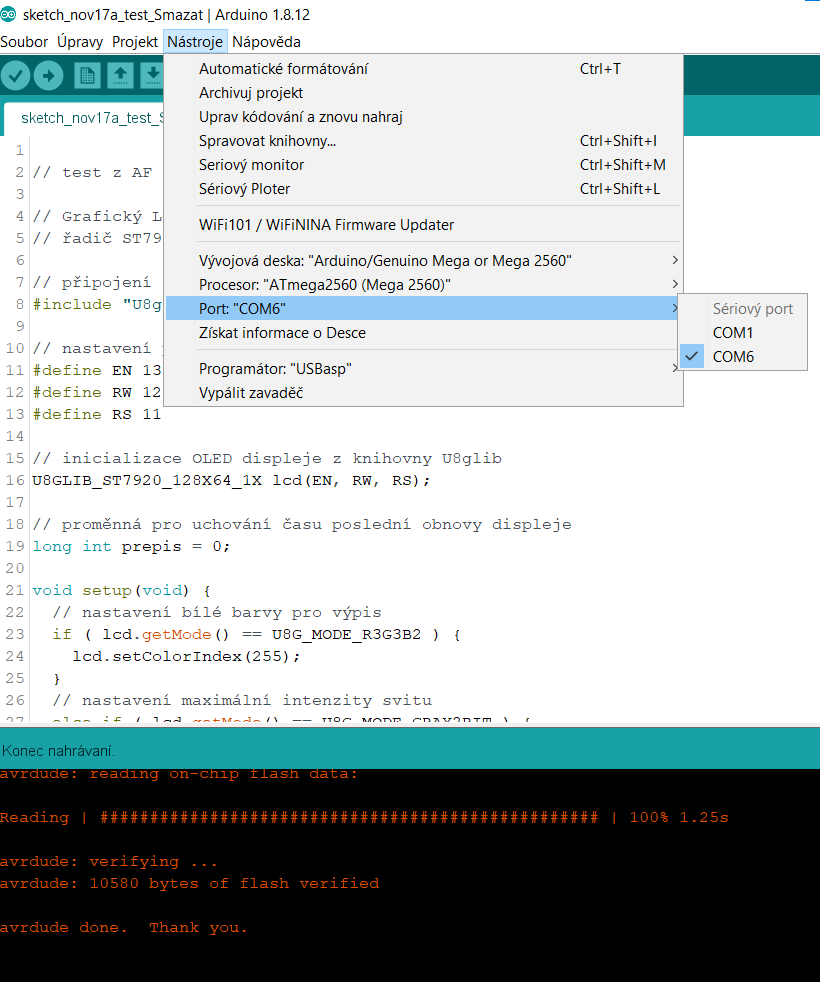This screenshot has height=982, width=820.
Task: Open the Nápověda menu
Action: pyautogui.click(x=266, y=42)
